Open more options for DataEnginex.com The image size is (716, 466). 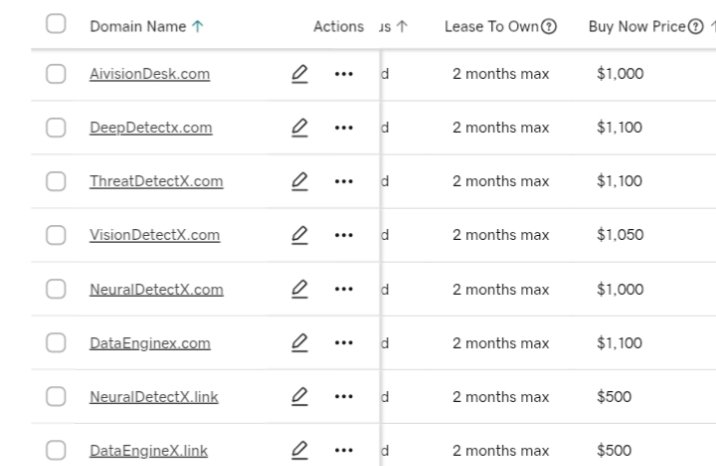pyautogui.click(x=343, y=343)
